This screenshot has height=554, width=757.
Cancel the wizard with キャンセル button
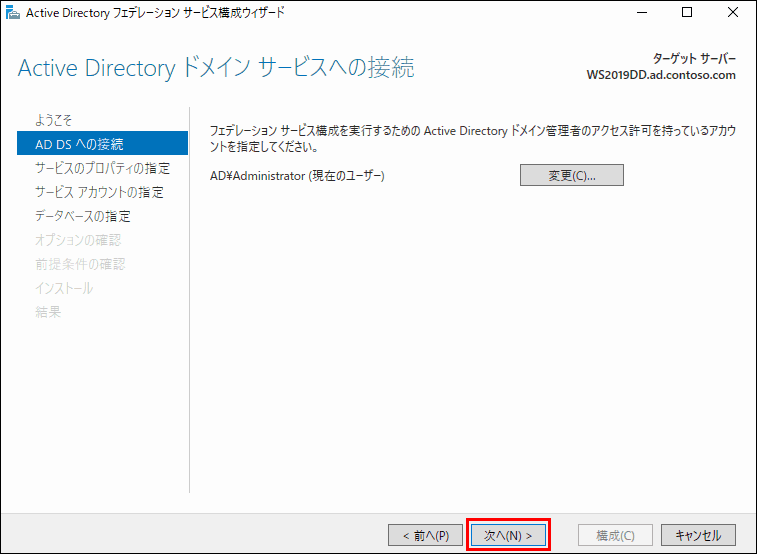tap(698, 535)
